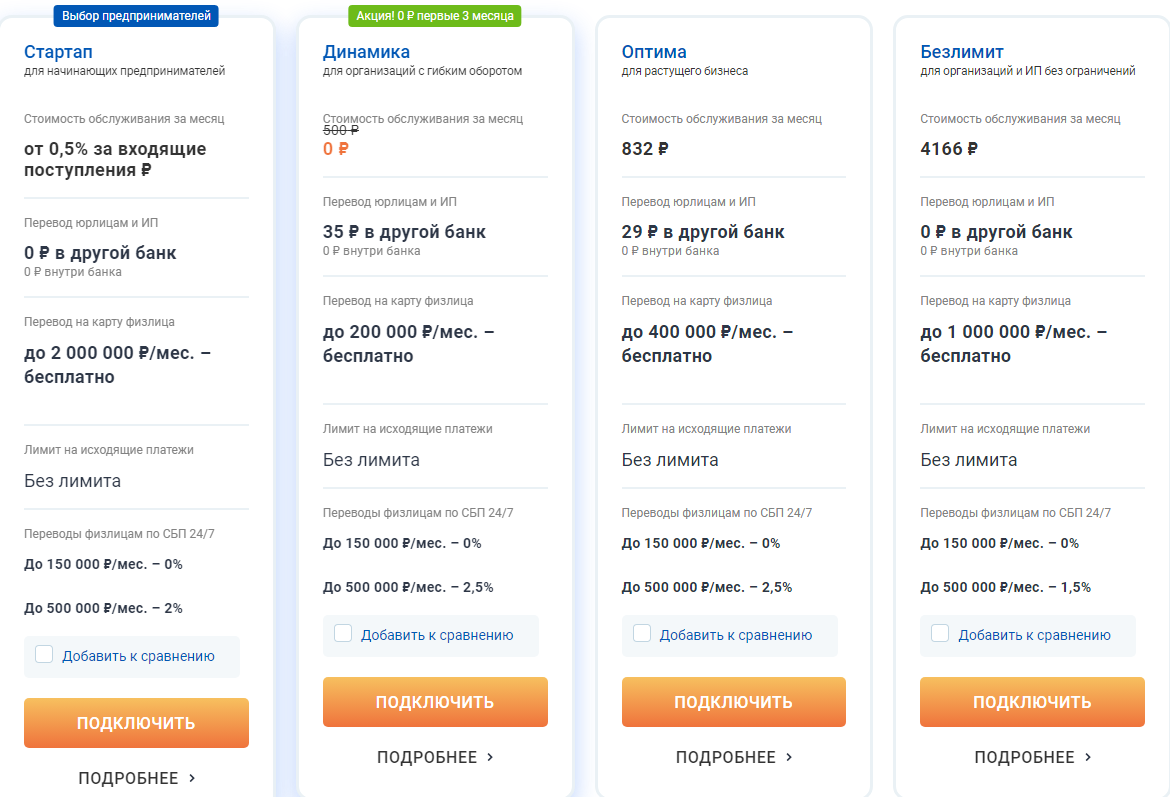Screen dimensions: 1170x797
Task: Click the blue 'Выбор предпринимателей' badge
Action: click(x=136, y=16)
